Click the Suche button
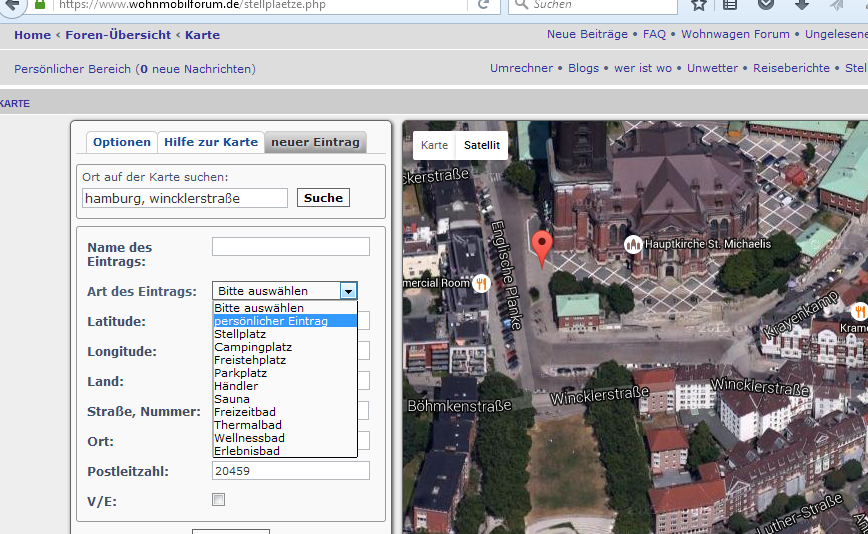This screenshot has width=868, height=534. coord(323,198)
